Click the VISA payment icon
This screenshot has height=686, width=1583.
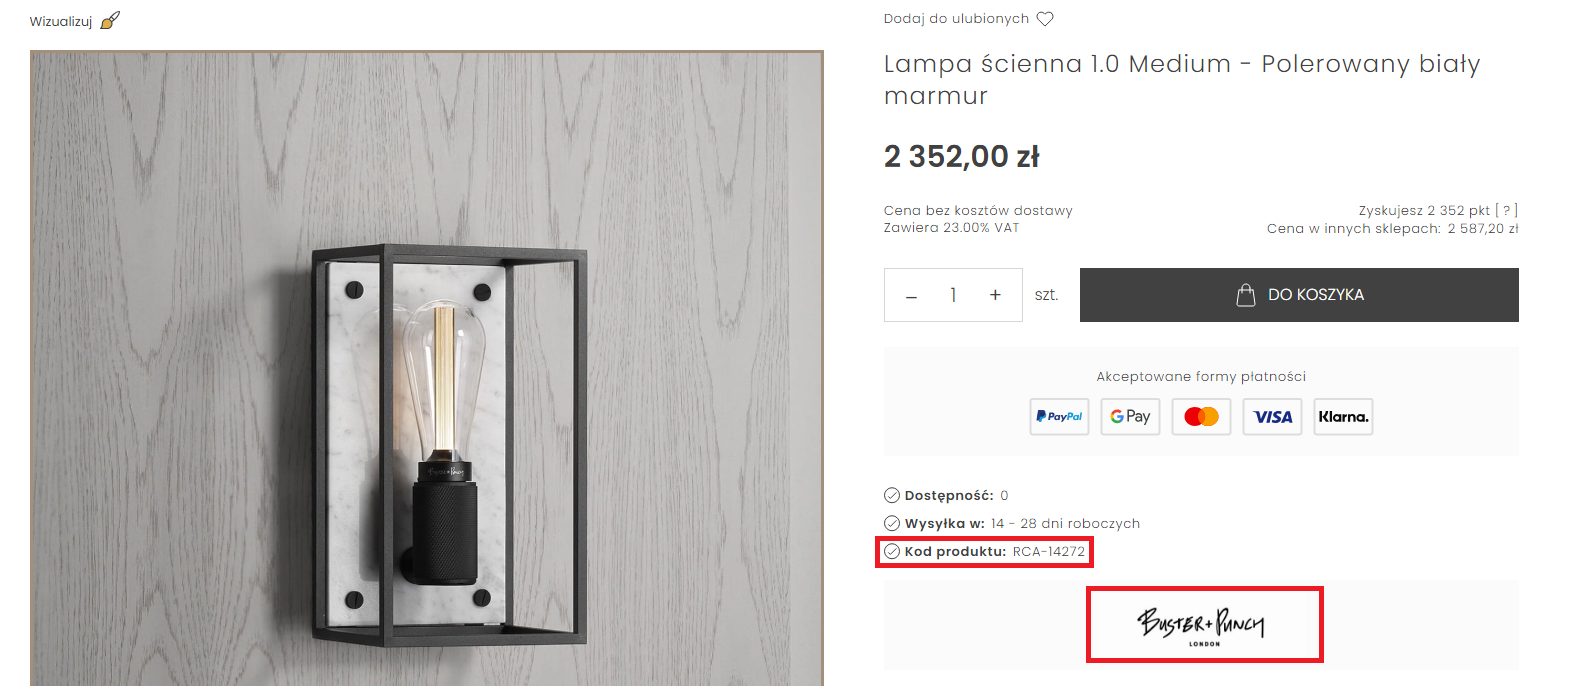coord(1272,417)
